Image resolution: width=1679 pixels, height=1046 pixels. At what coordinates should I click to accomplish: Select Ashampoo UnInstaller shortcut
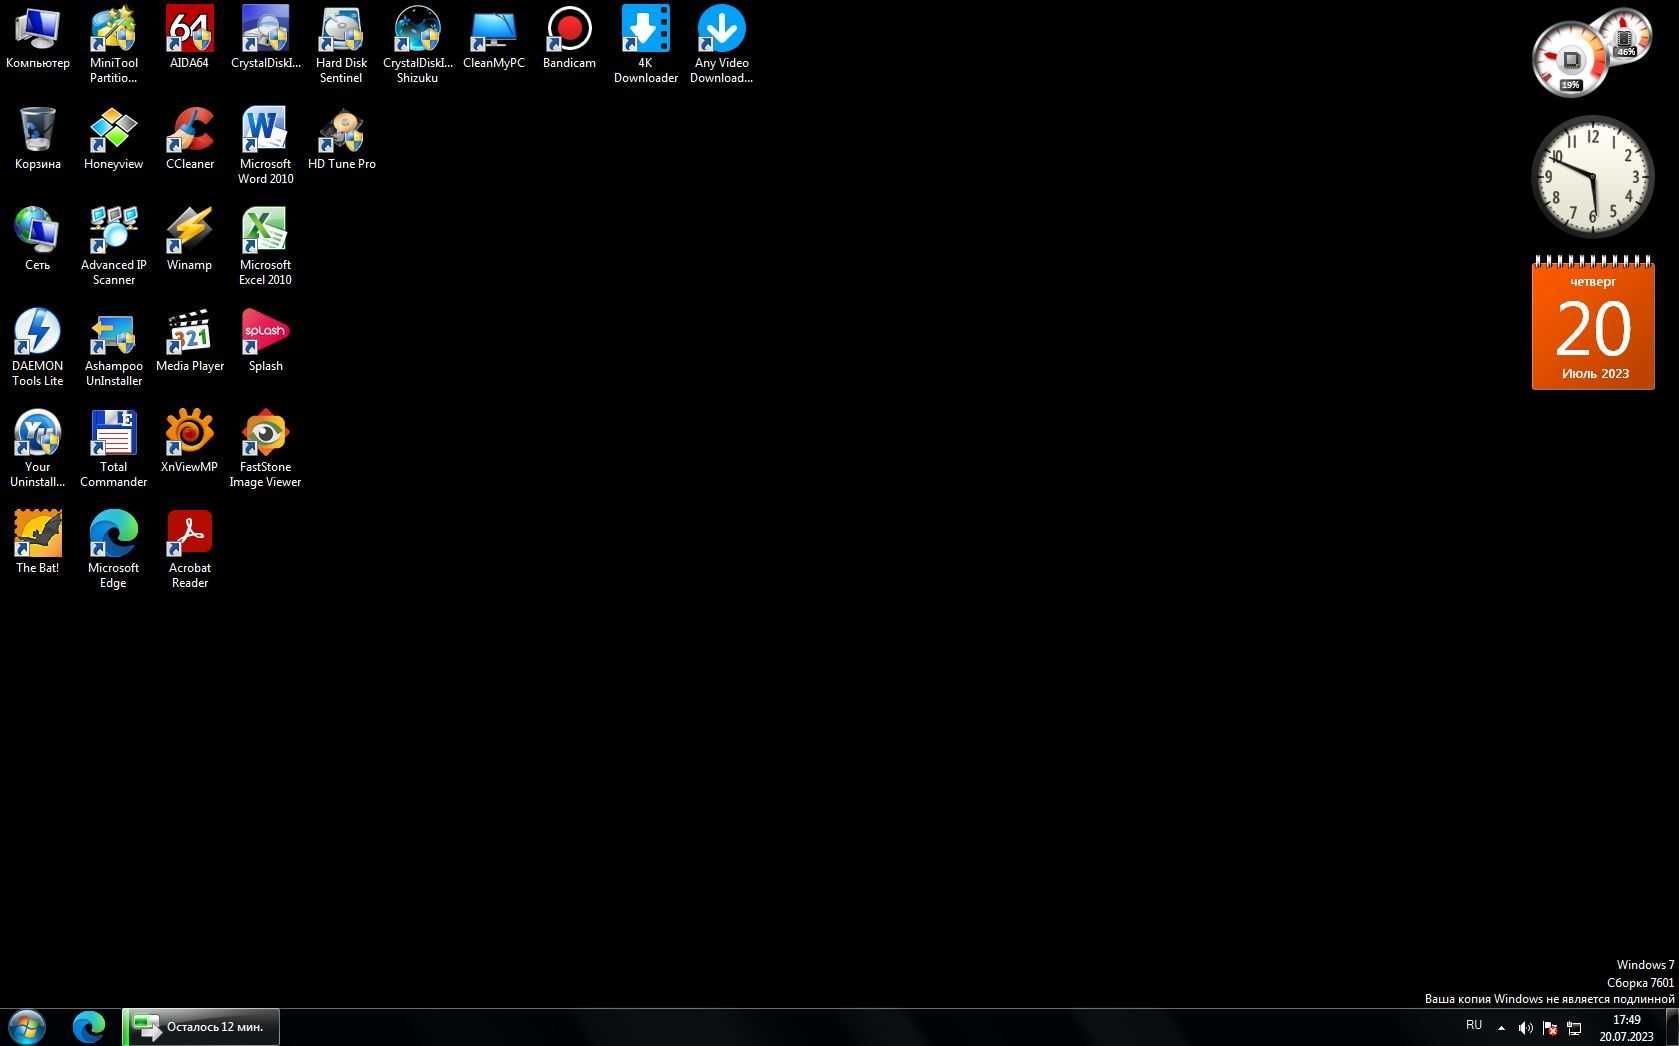(x=113, y=348)
